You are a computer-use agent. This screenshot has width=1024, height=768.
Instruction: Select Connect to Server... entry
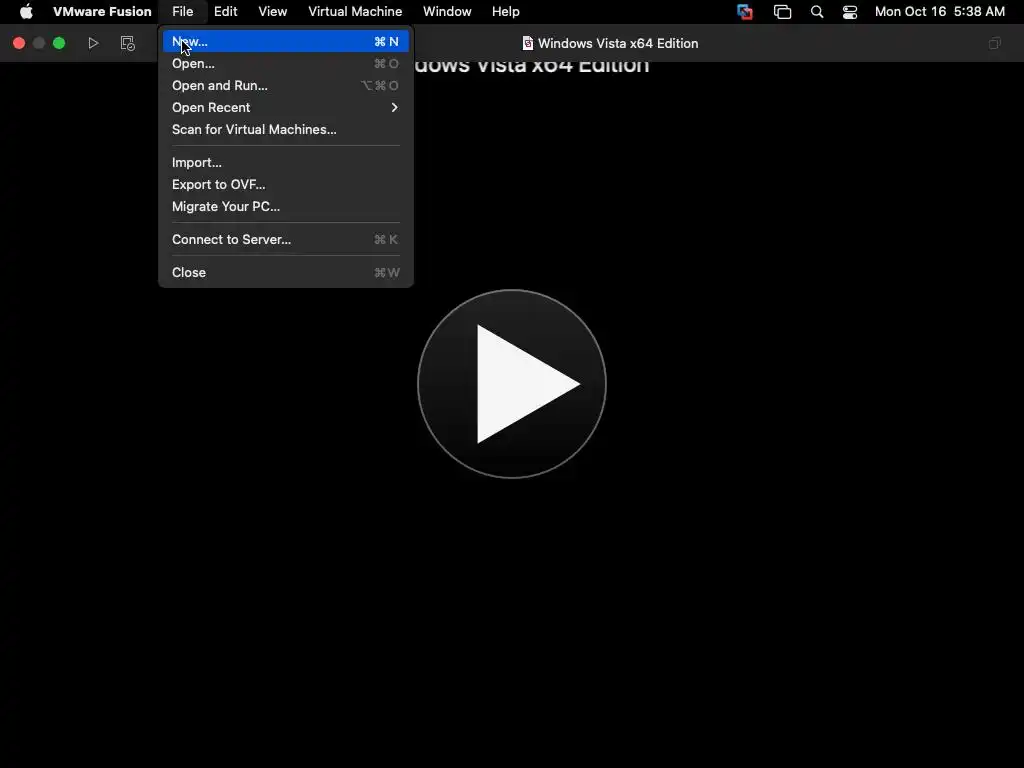[285, 240]
